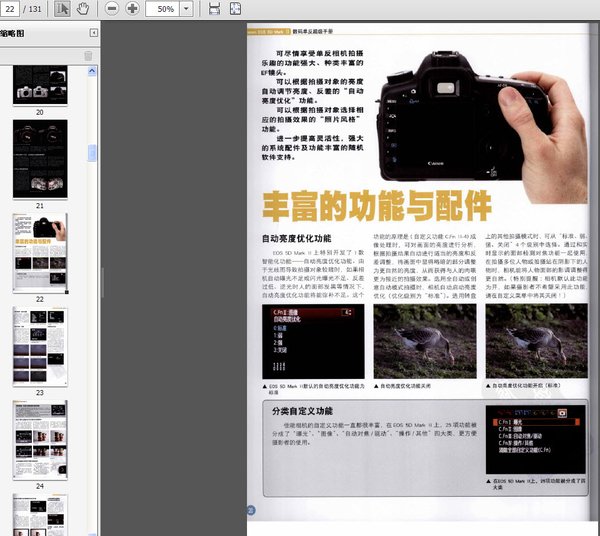Open page 20 thumbnail
The height and width of the screenshot is (536, 600).
click(40, 85)
